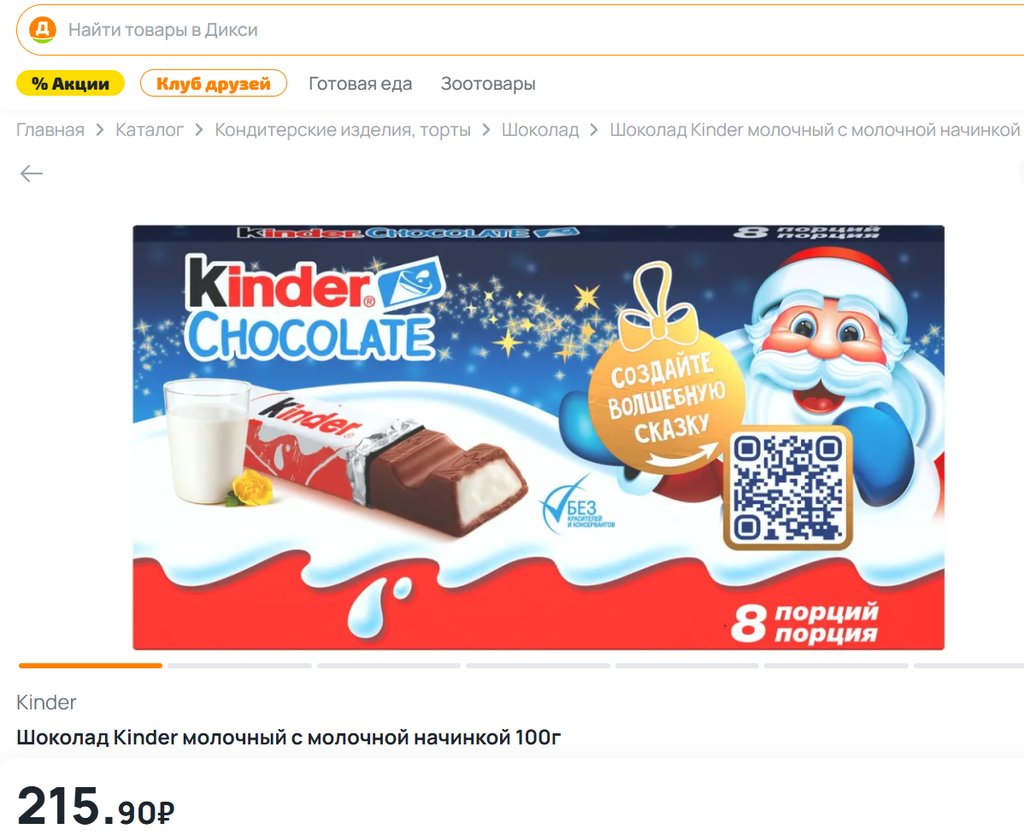Open the Зоотовары menu item
This screenshot has height=835, width=1024.
pos(488,84)
